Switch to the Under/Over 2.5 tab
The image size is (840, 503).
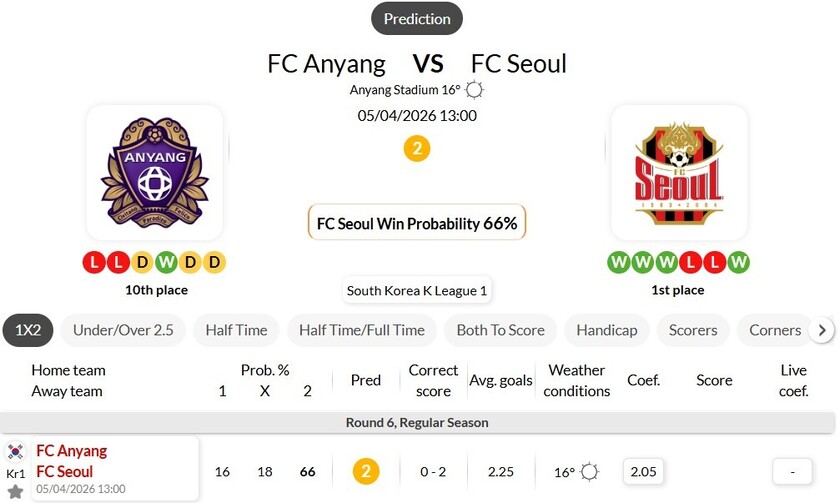coord(123,330)
